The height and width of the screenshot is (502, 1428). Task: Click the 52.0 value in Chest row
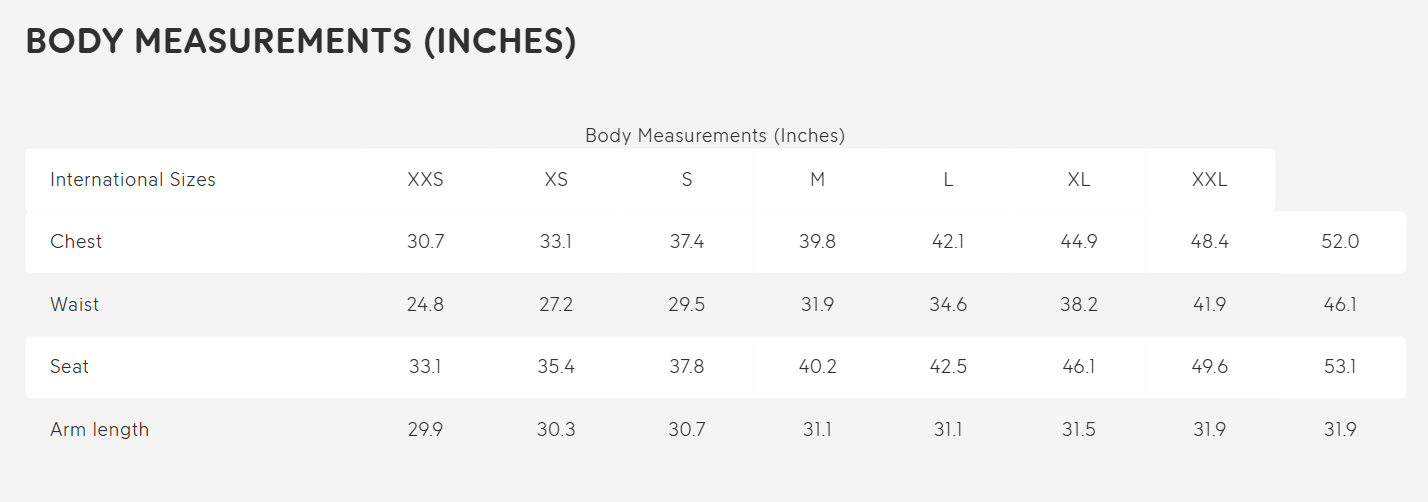[1340, 242]
